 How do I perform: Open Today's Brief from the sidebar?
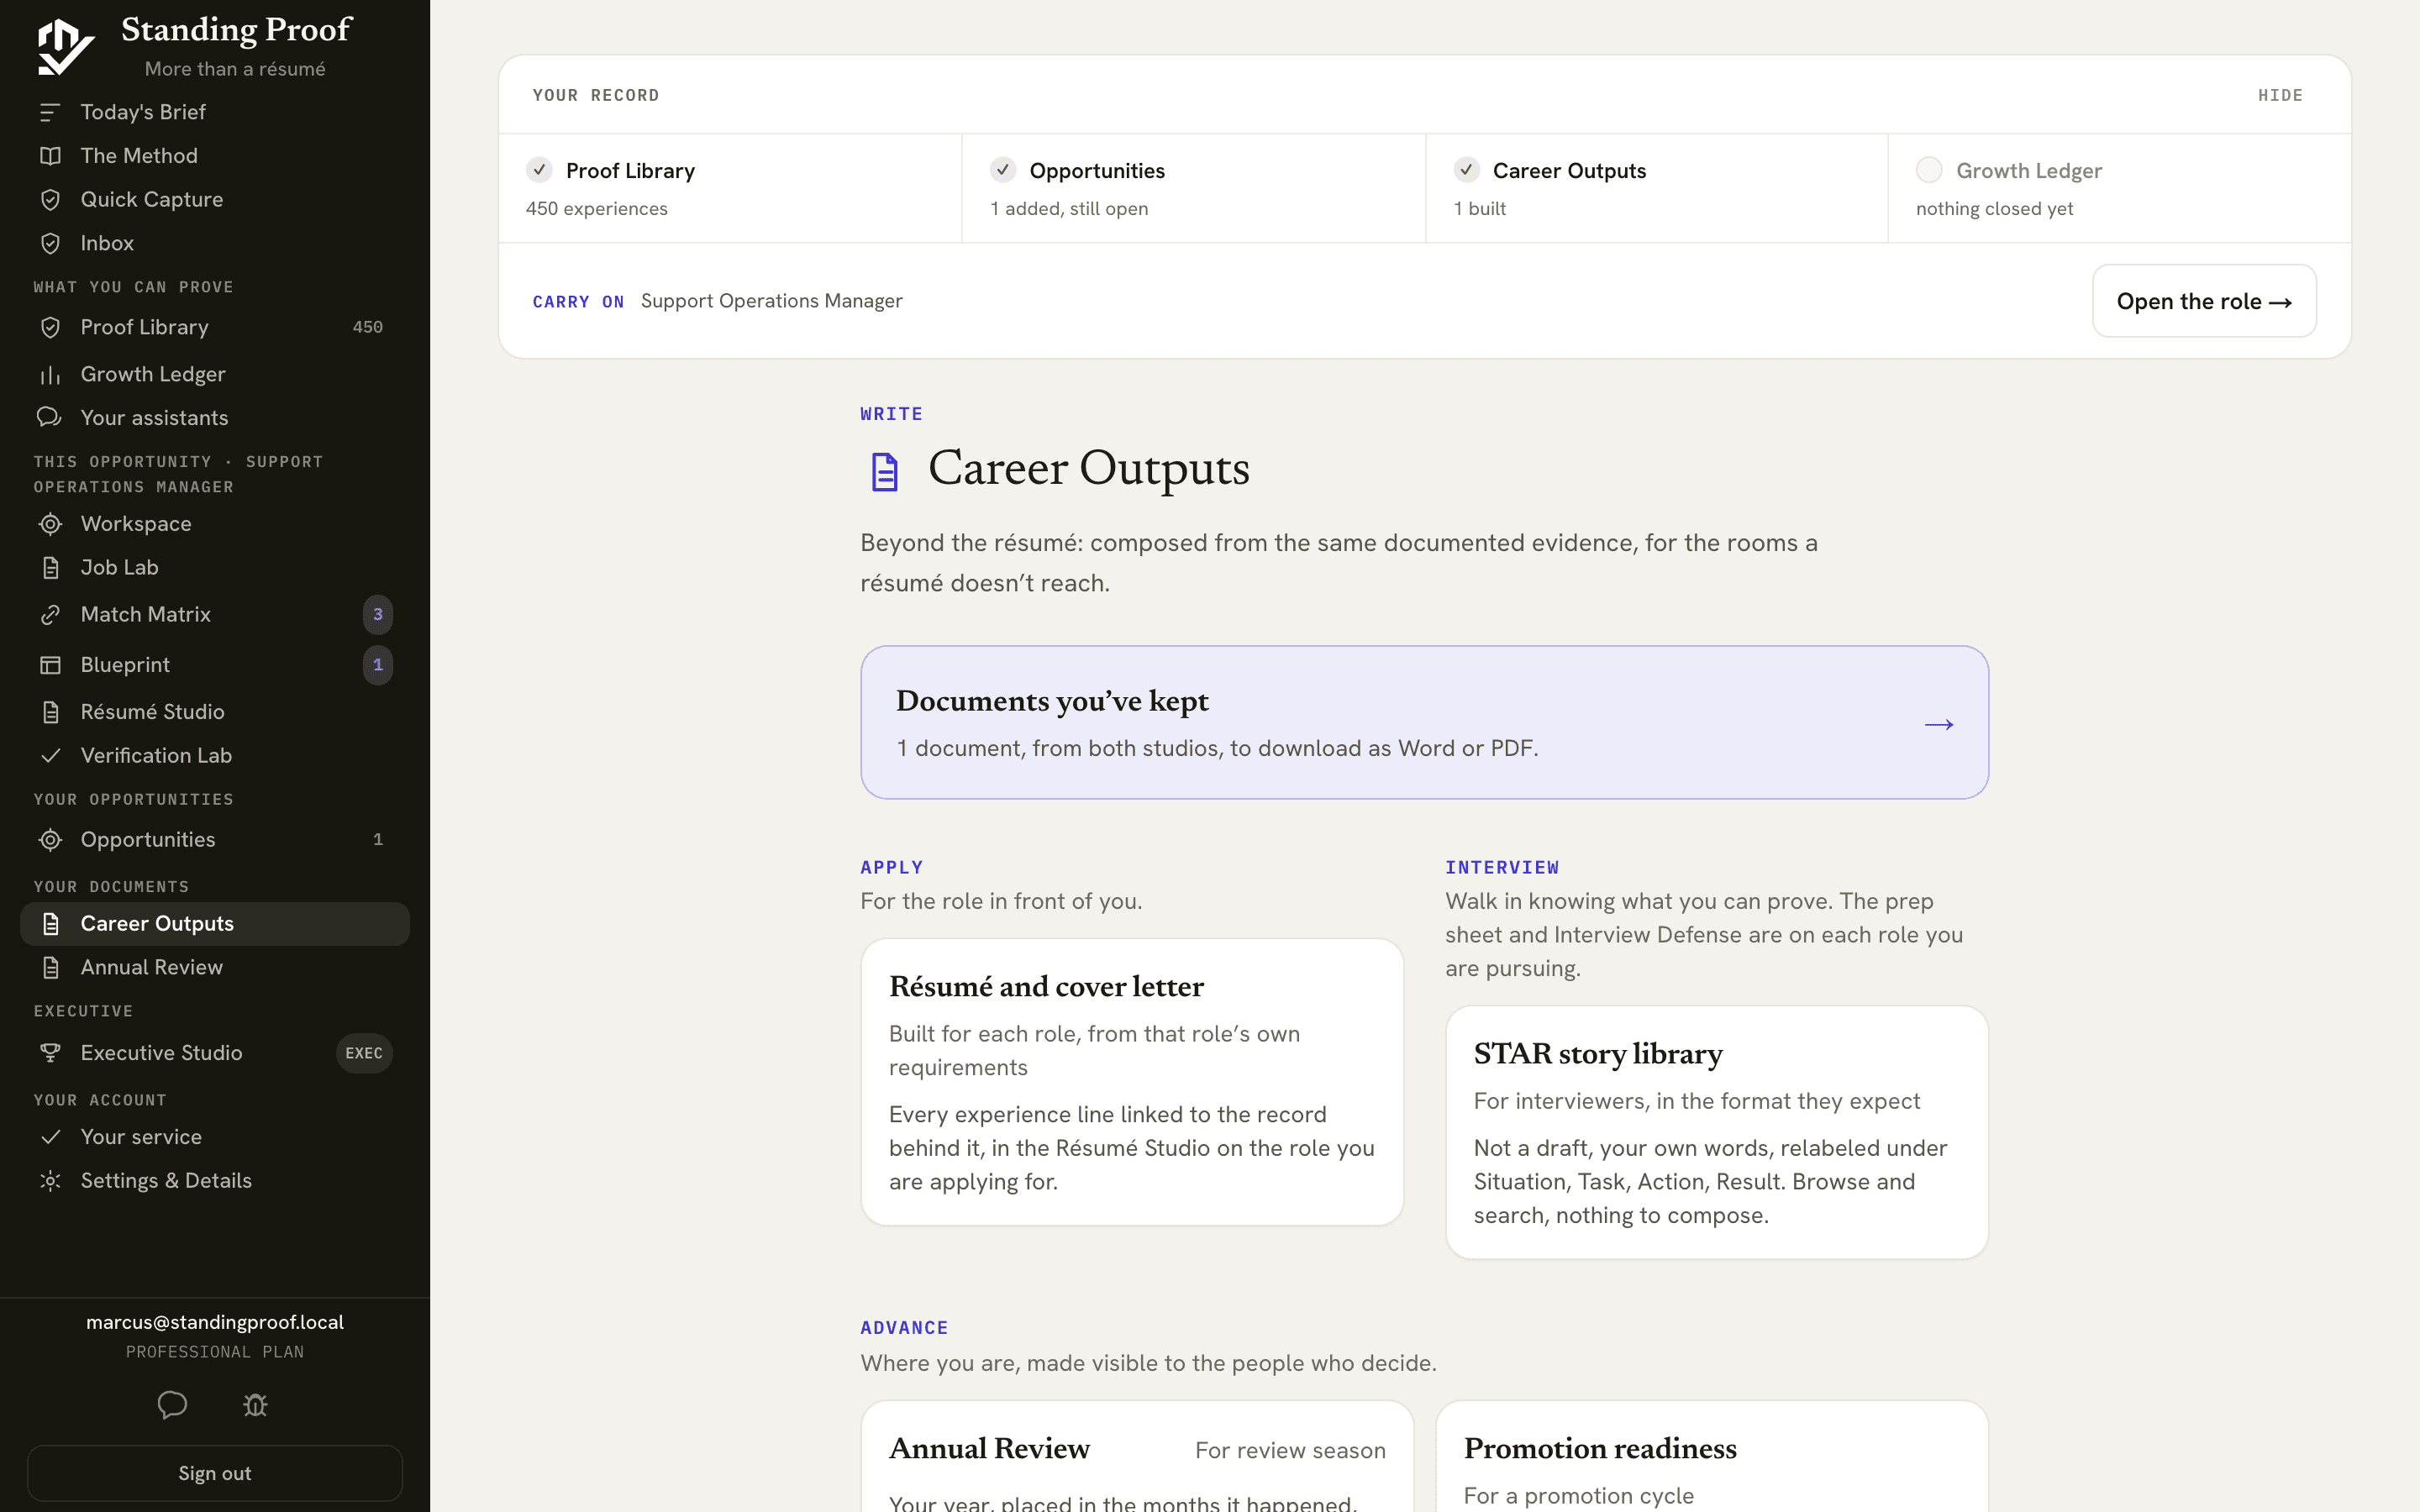[215, 112]
